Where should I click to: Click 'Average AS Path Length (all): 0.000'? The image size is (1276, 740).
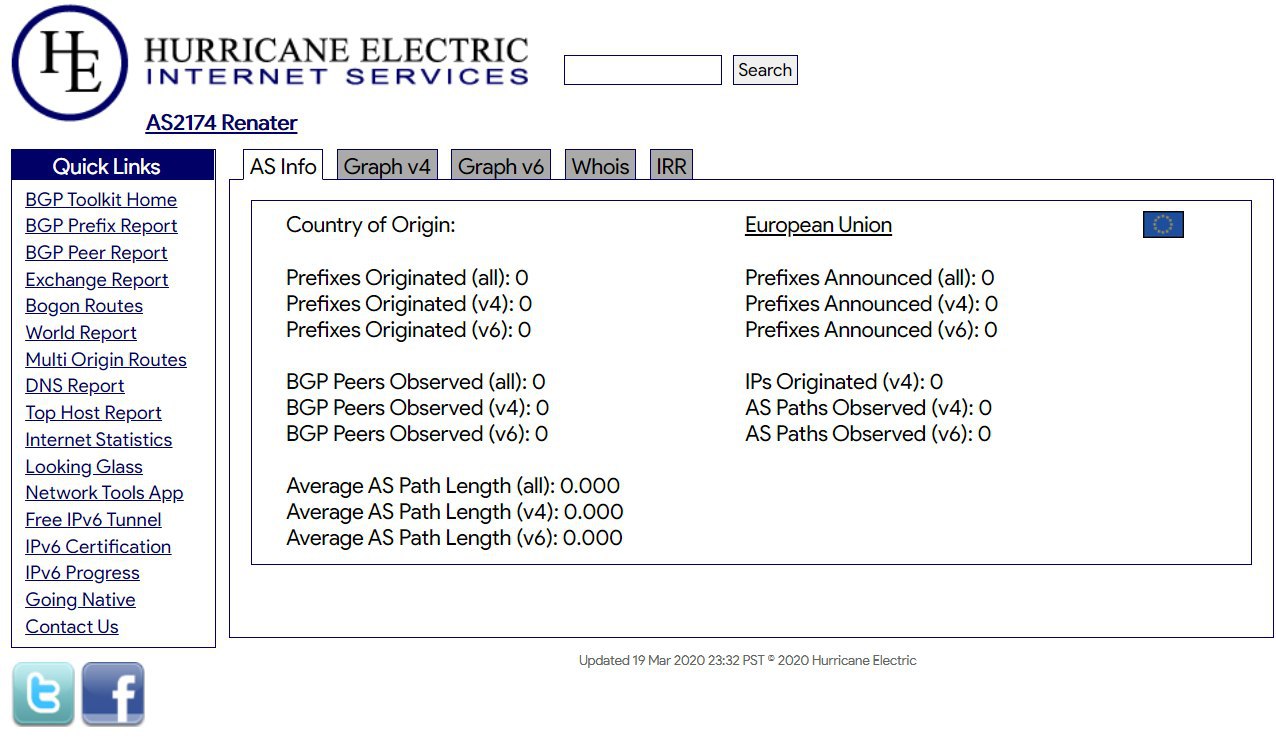click(453, 486)
